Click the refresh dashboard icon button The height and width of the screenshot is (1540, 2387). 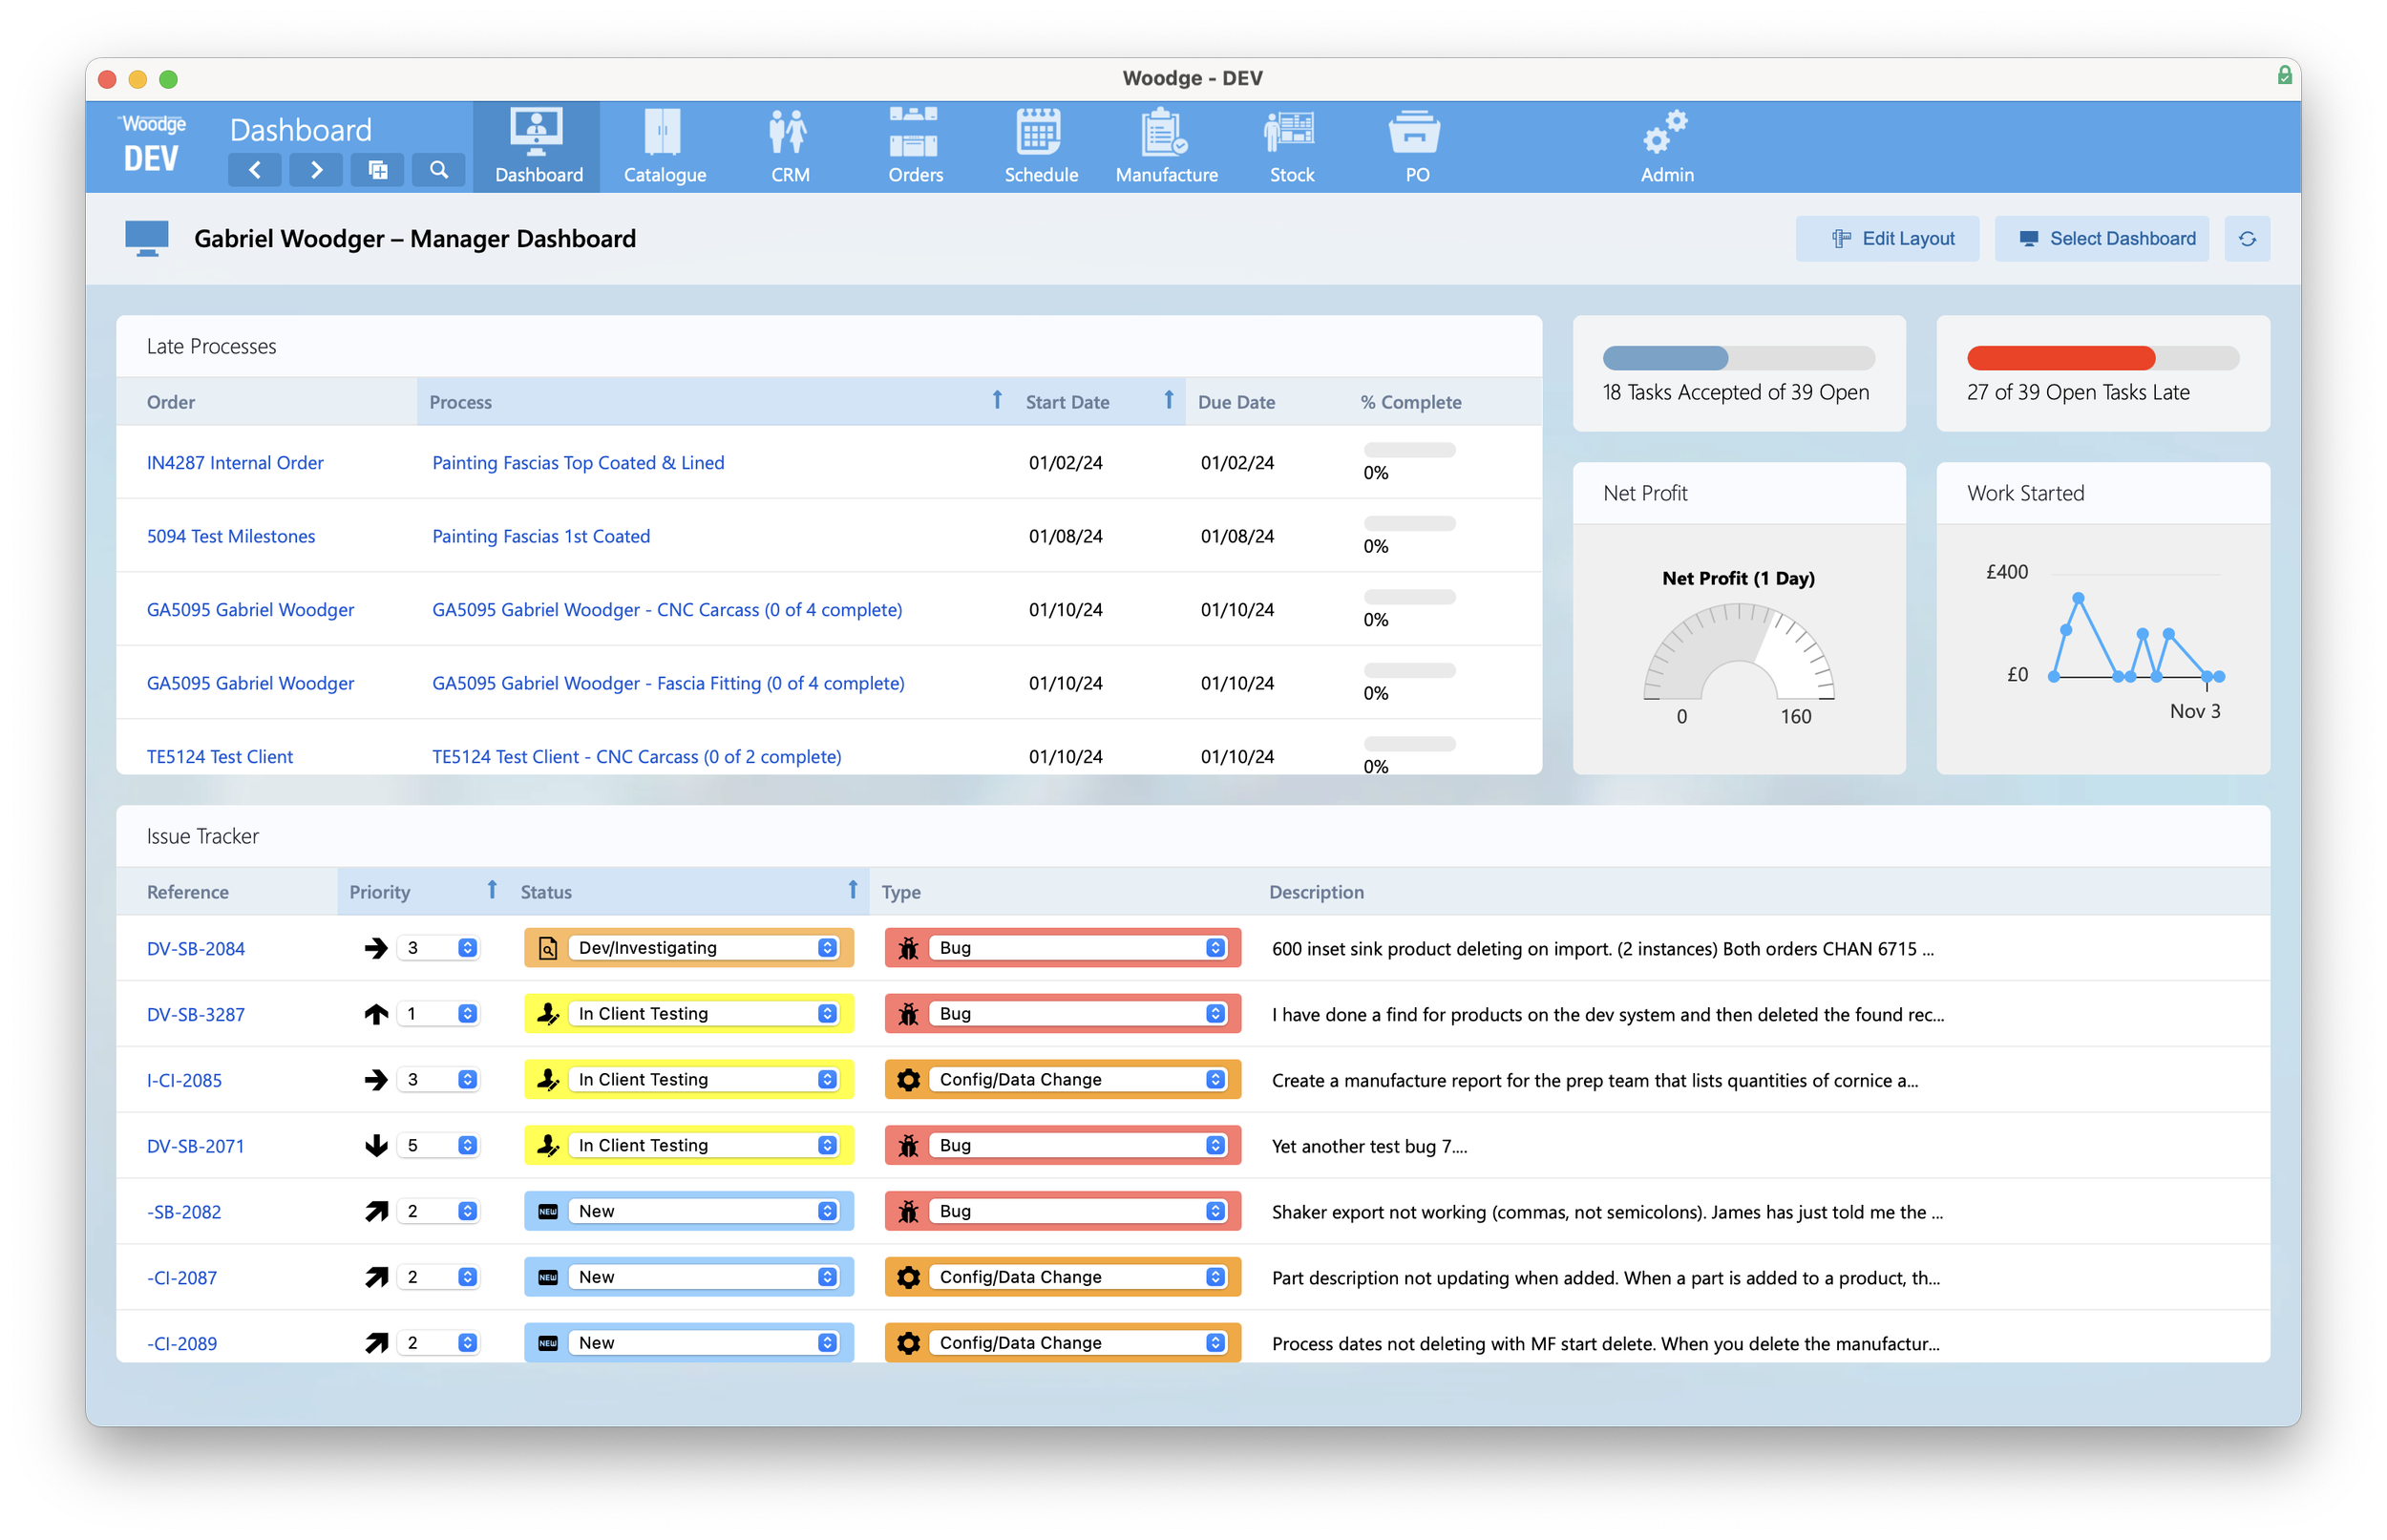[2246, 239]
